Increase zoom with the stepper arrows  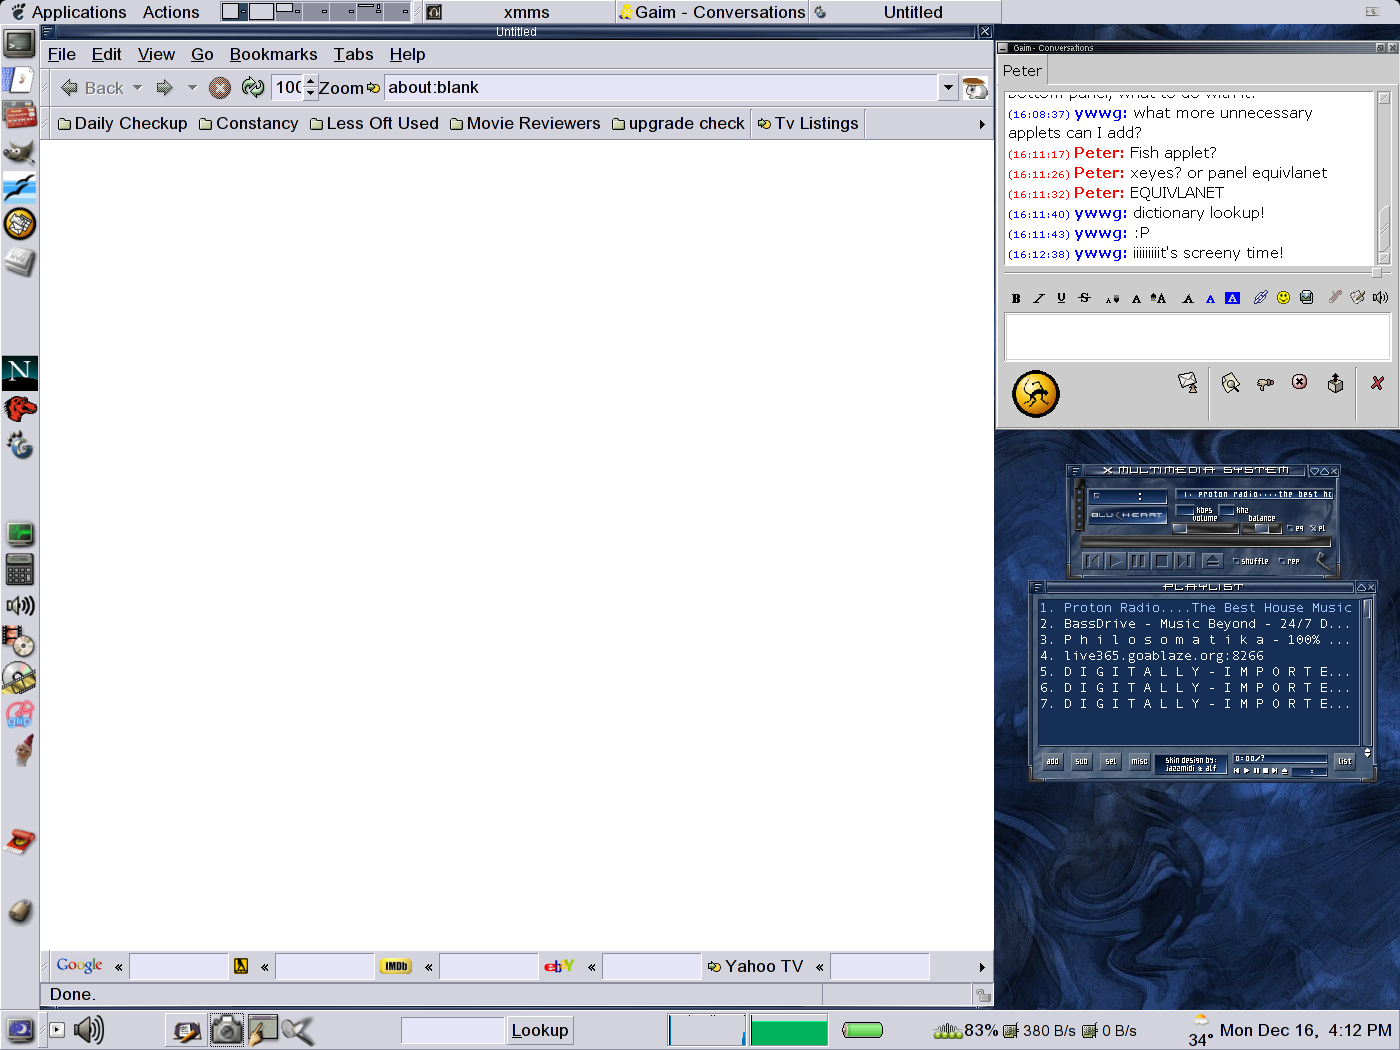coord(311,82)
